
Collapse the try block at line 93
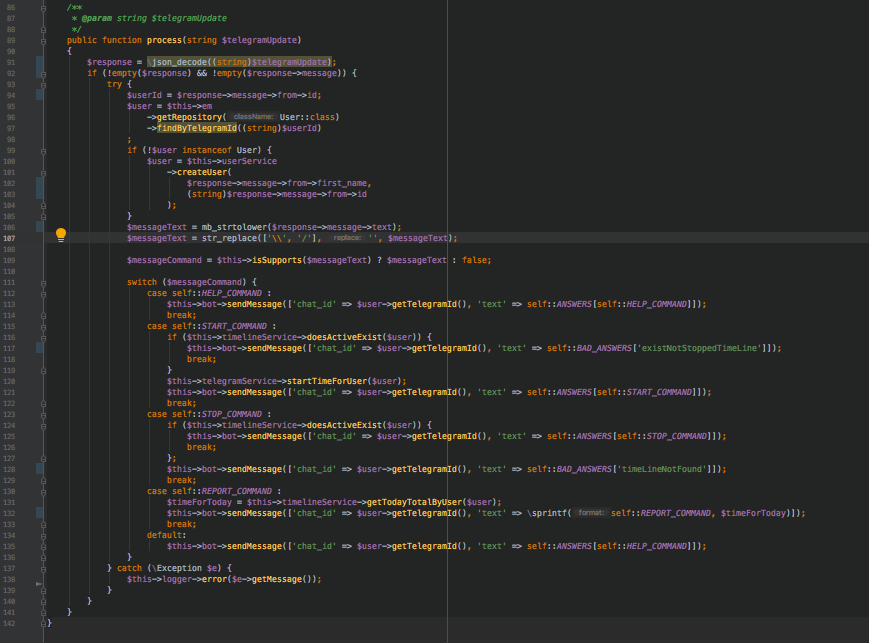pyautogui.click(x=44, y=84)
